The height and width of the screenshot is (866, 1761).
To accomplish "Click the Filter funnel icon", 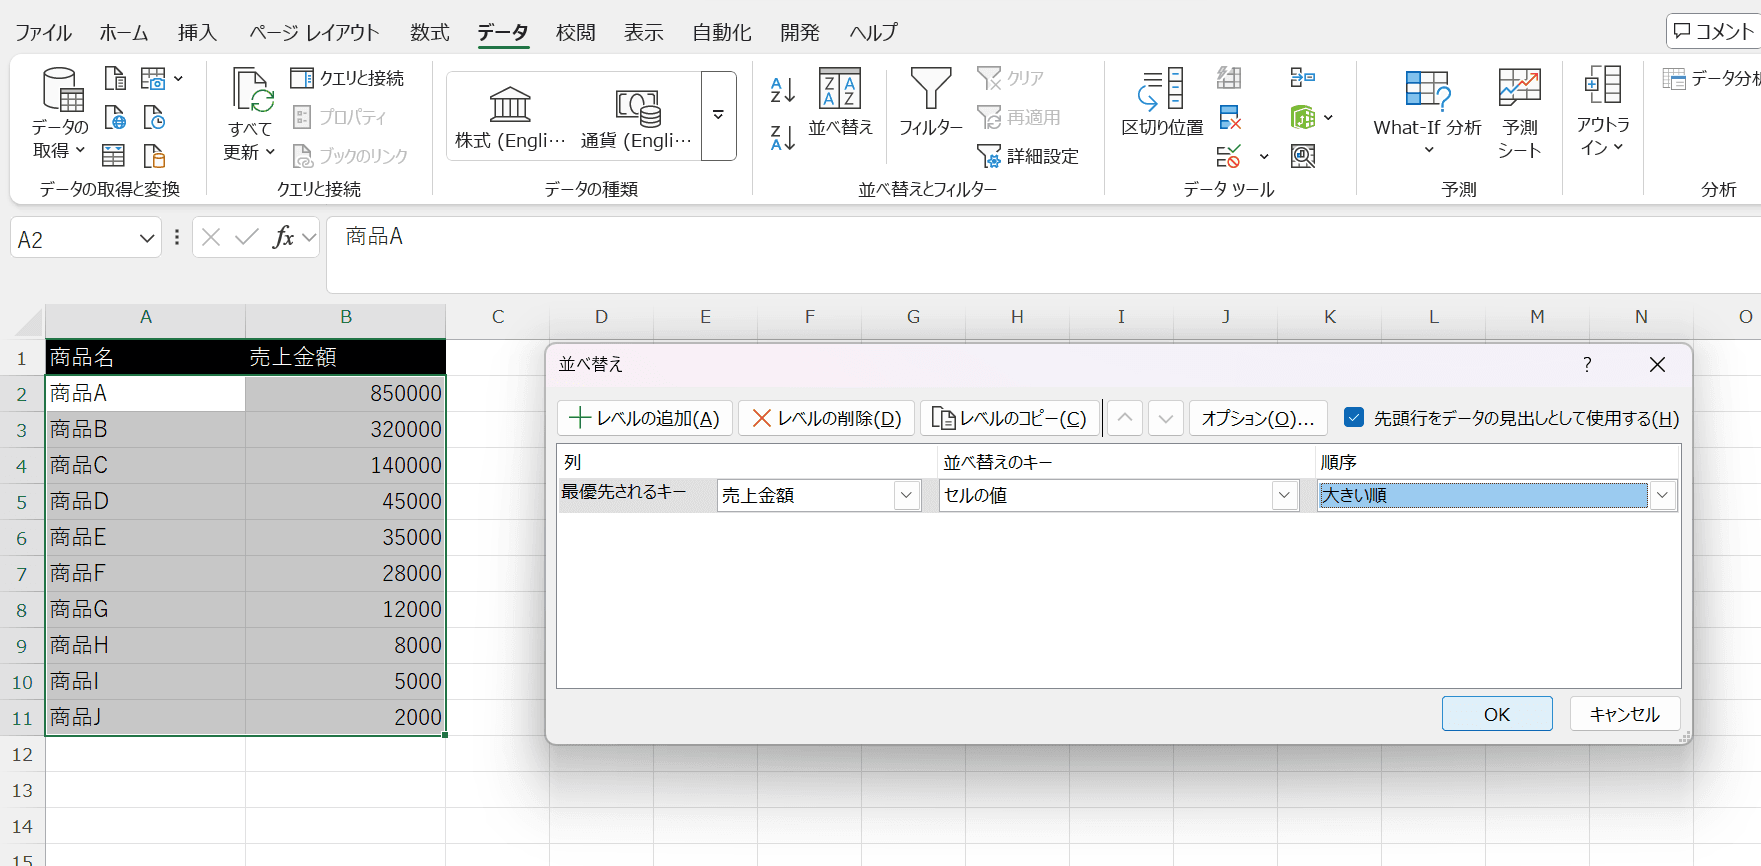I will 930,90.
